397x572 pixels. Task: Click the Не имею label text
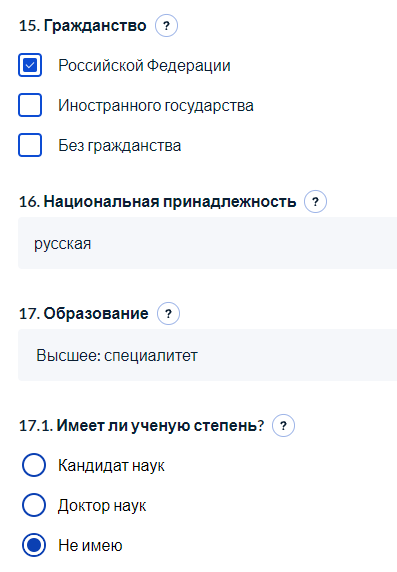pos(90,546)
